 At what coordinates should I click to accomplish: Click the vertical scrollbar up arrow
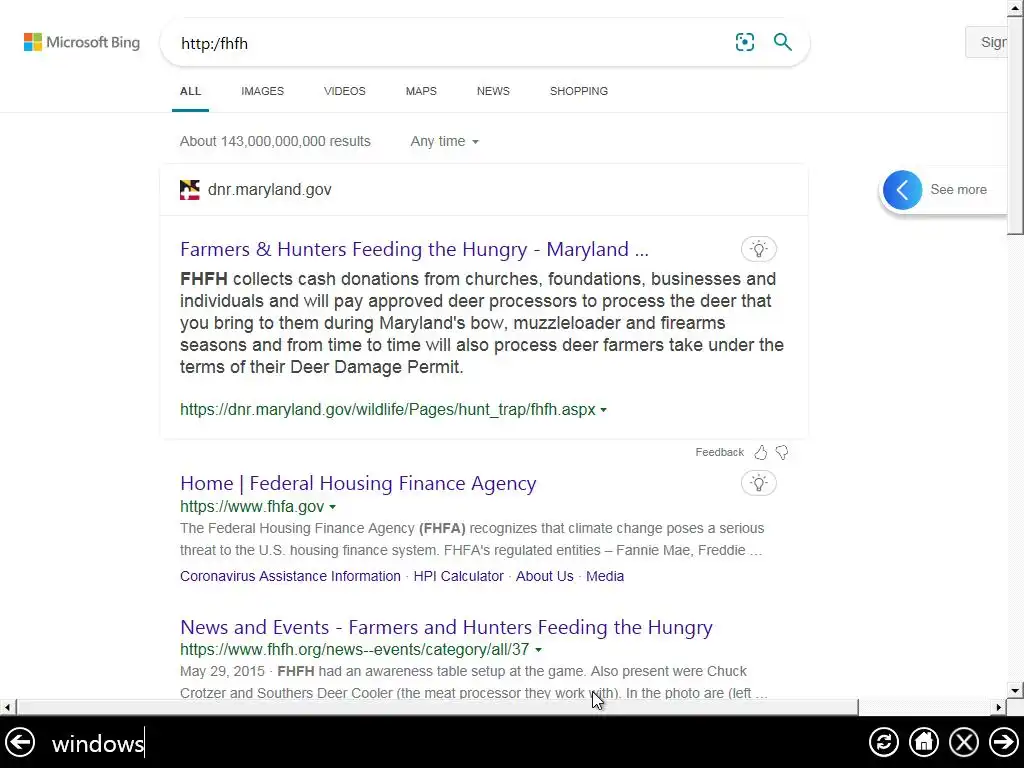point(1015,7)
